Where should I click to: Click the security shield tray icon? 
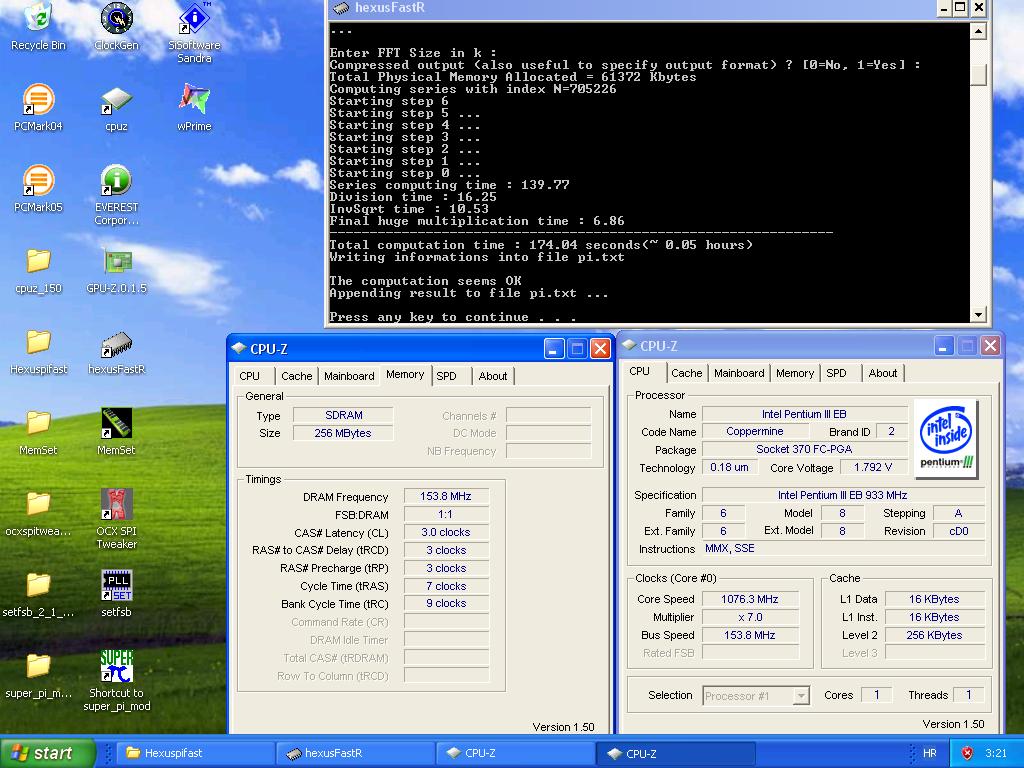tap(967, 753)
